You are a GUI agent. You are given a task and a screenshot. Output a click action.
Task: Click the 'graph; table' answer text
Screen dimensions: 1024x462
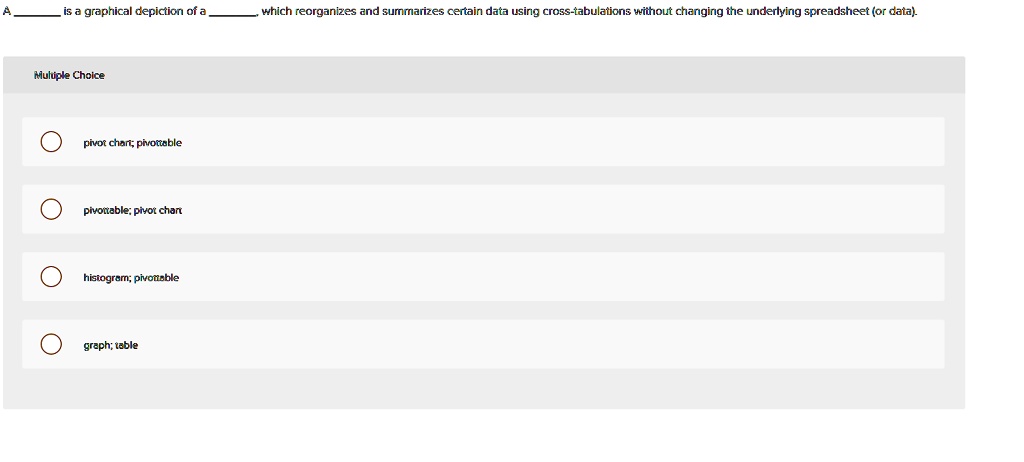click(x=110, y=345)
